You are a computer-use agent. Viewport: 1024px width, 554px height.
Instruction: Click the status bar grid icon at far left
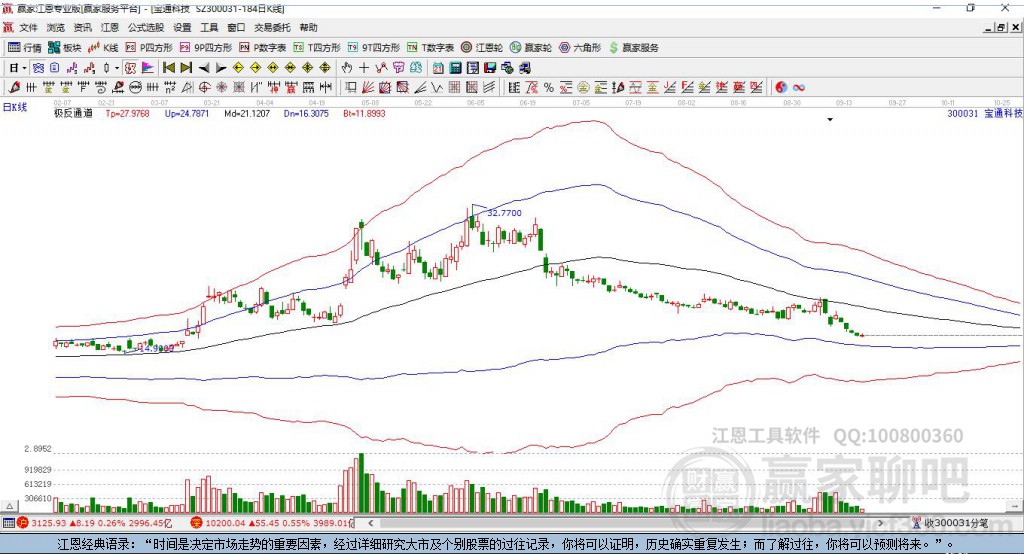click(x=8, y=523)
